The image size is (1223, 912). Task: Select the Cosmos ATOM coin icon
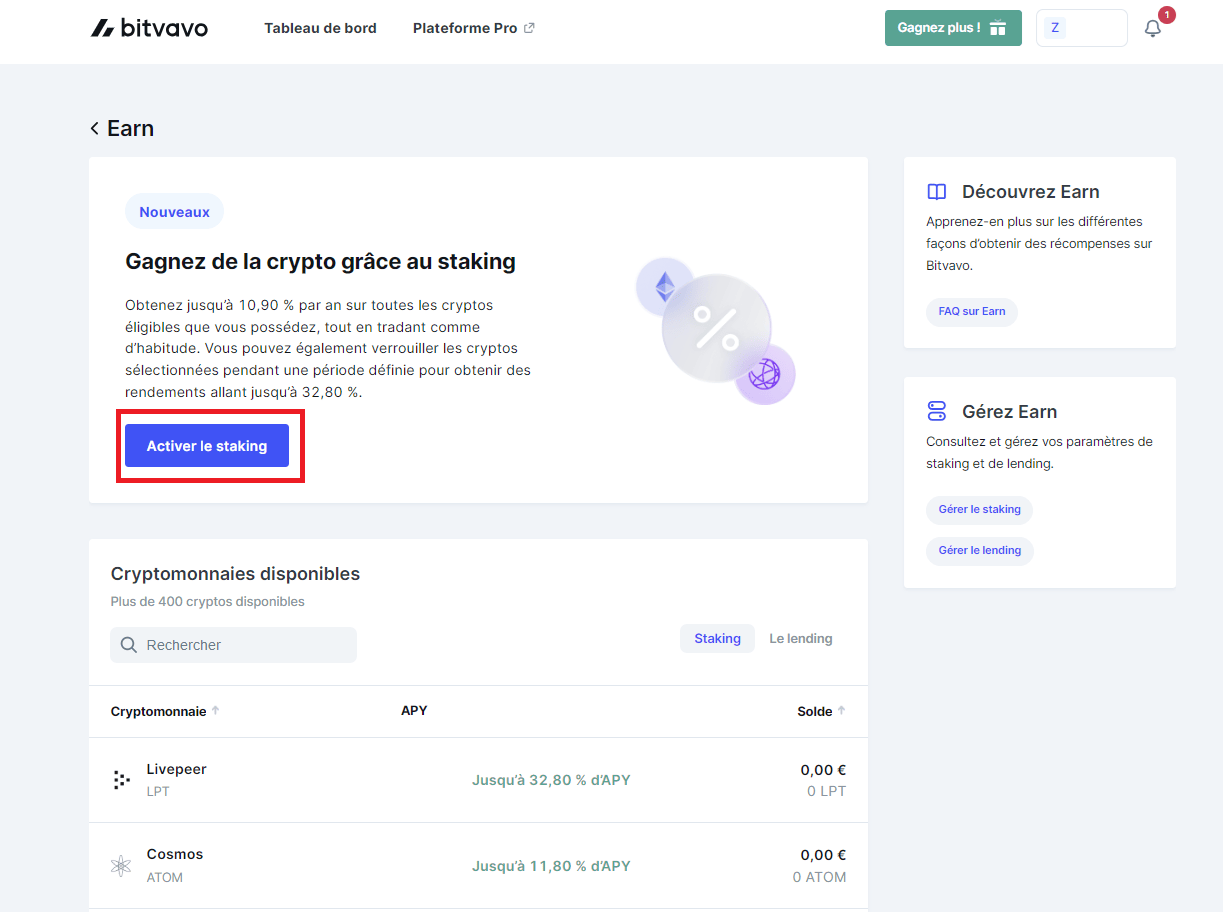pos(121,864)
